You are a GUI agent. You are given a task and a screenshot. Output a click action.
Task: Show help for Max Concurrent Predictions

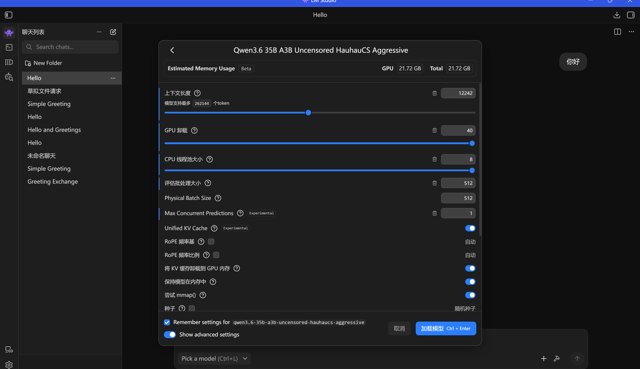point(240,213)
